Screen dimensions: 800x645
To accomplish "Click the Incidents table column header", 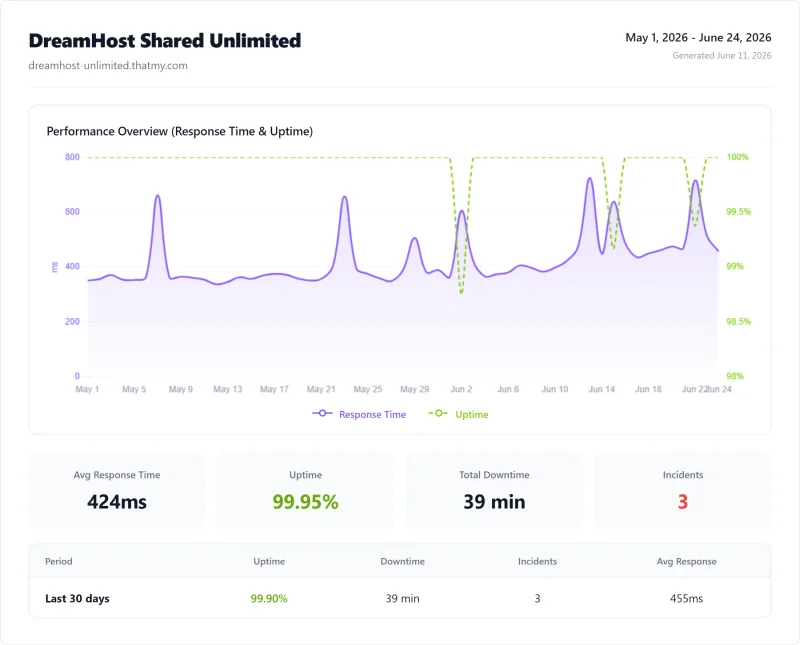I will [537, 561].
